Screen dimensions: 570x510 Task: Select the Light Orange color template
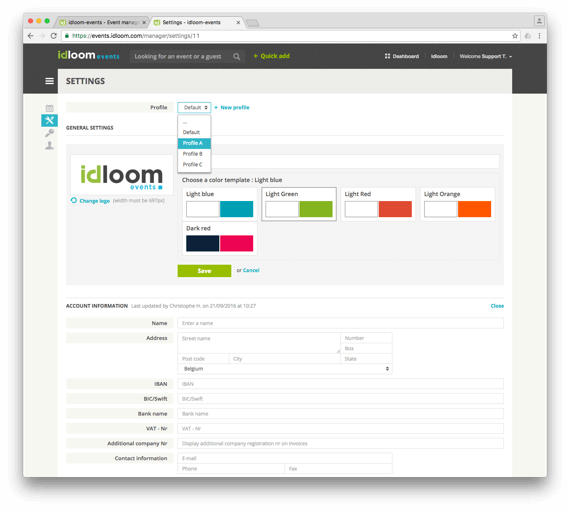click(457, 204)
